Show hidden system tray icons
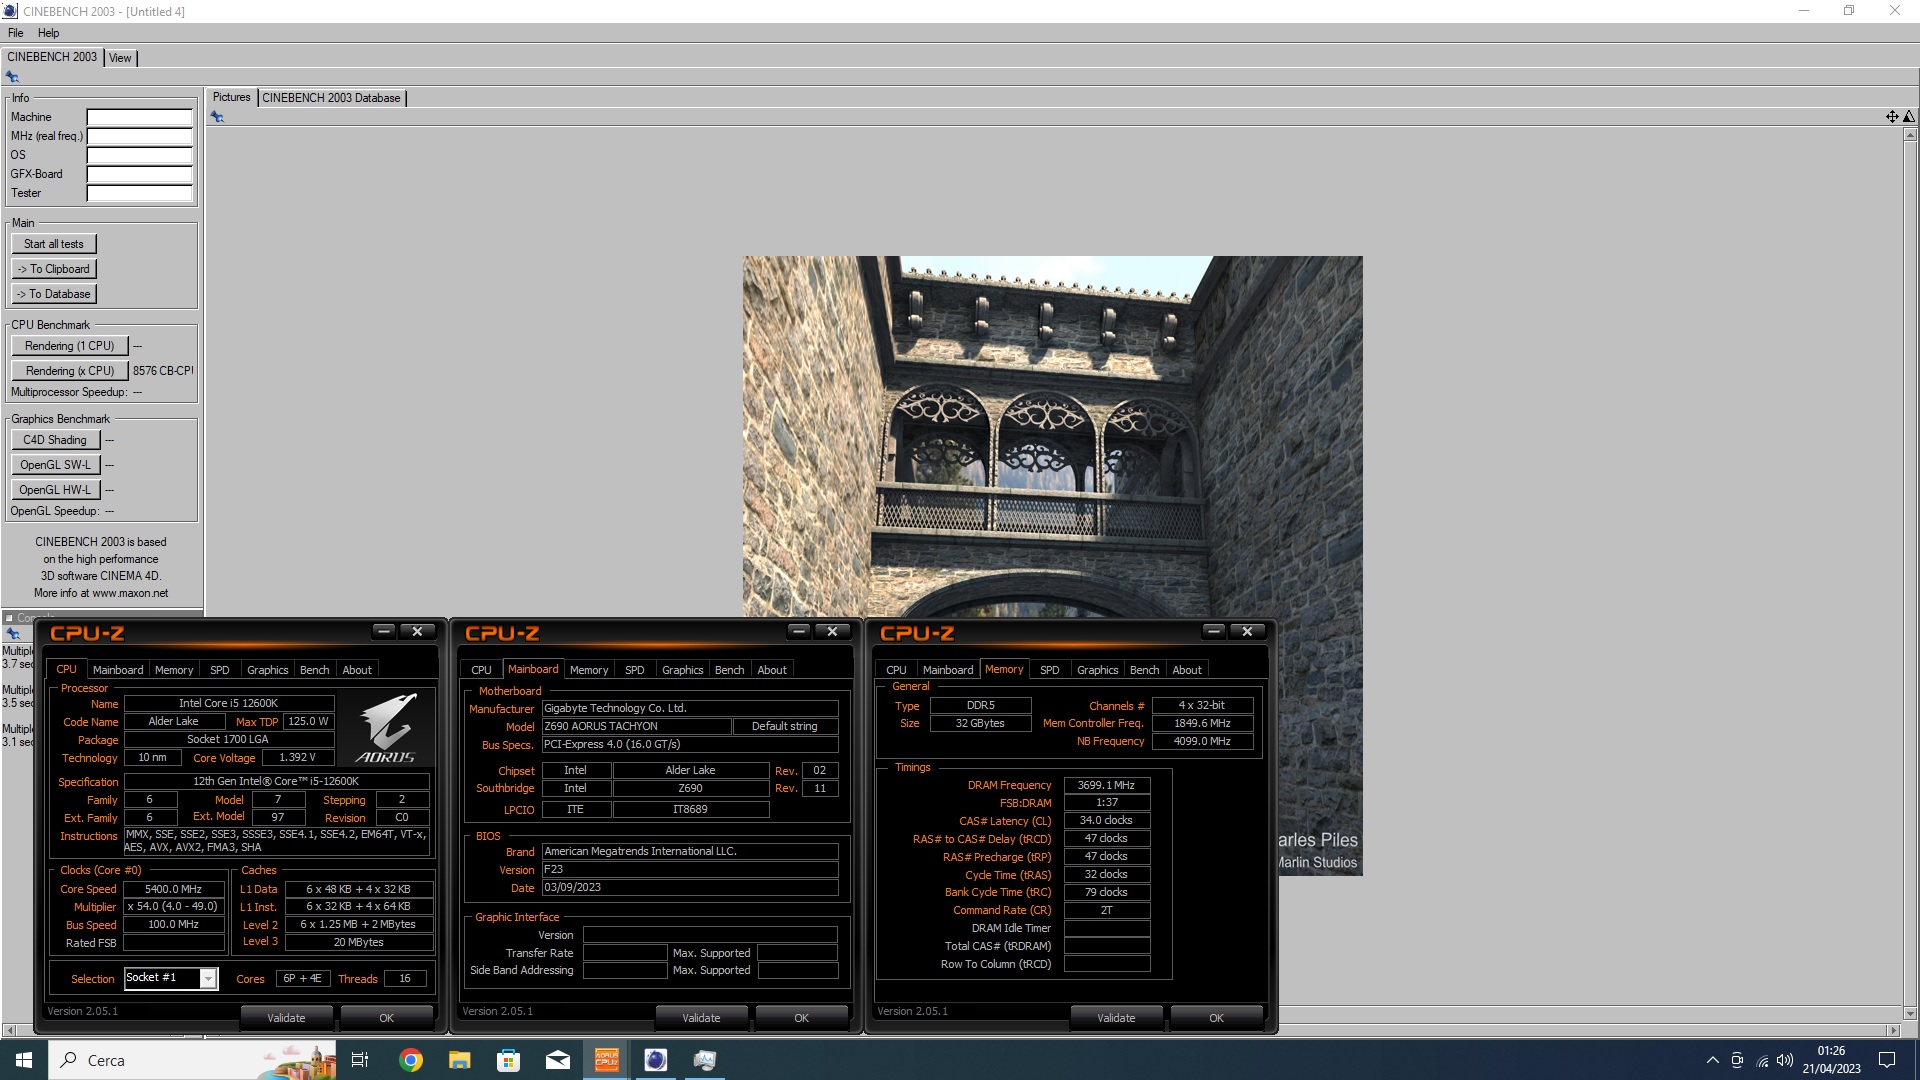 coord(1712,1060)
